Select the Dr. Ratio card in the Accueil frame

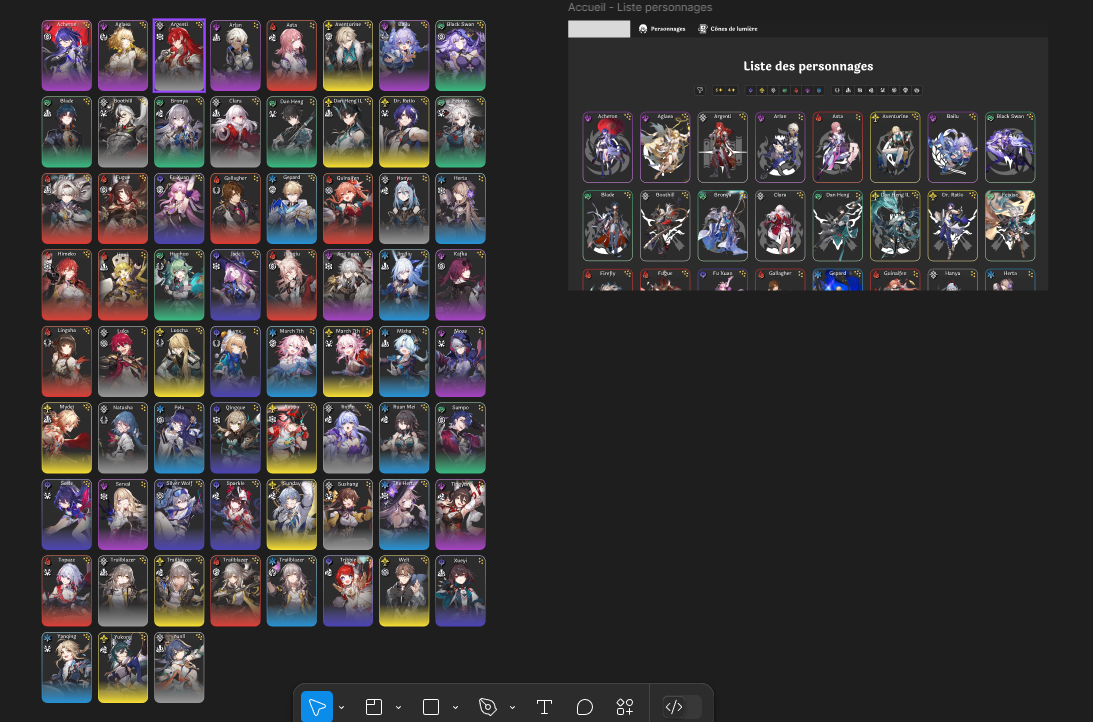952,226
